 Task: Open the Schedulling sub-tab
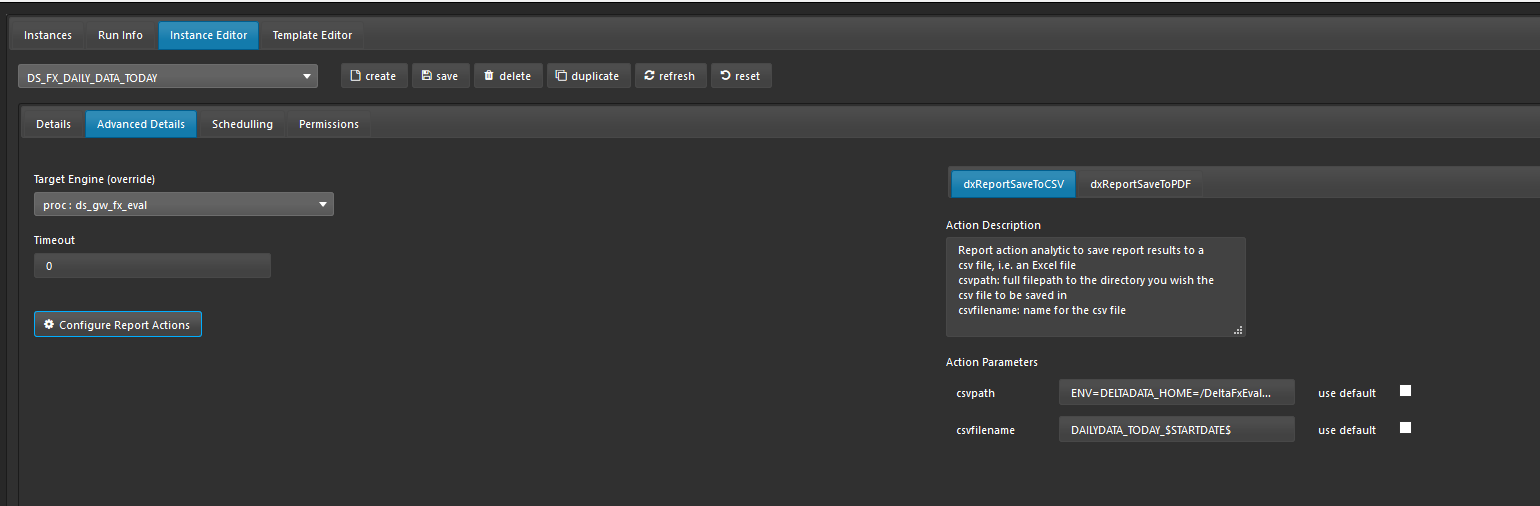tap(242, 124)
